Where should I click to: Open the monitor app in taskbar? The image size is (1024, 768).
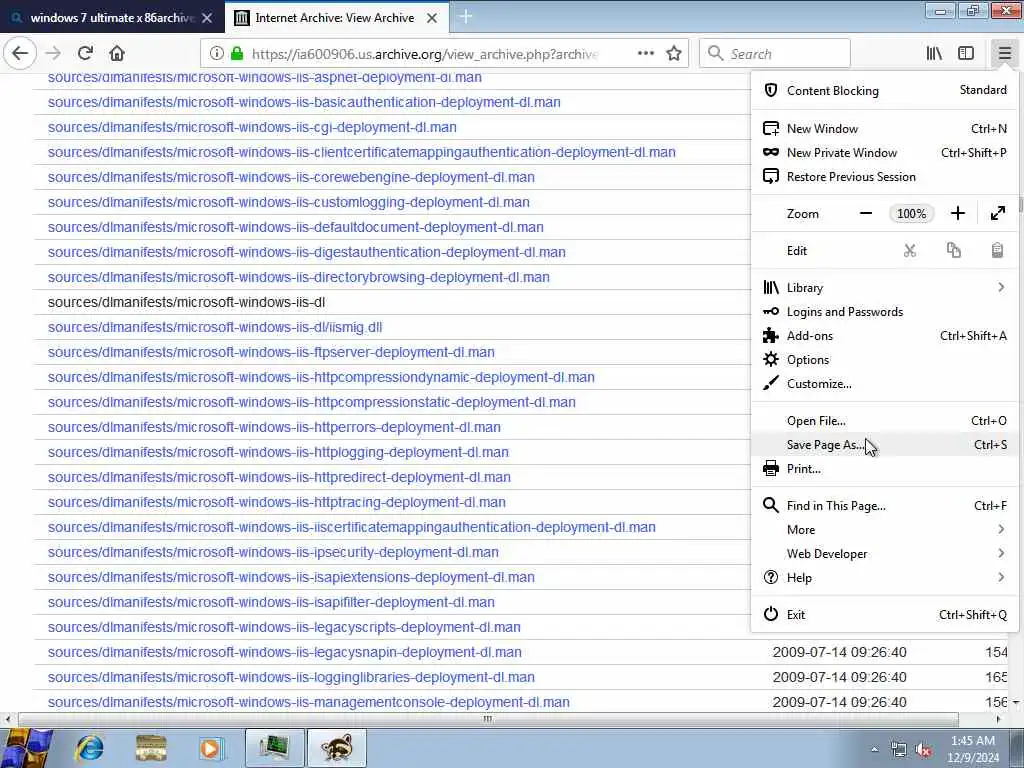tap(274, 748)
